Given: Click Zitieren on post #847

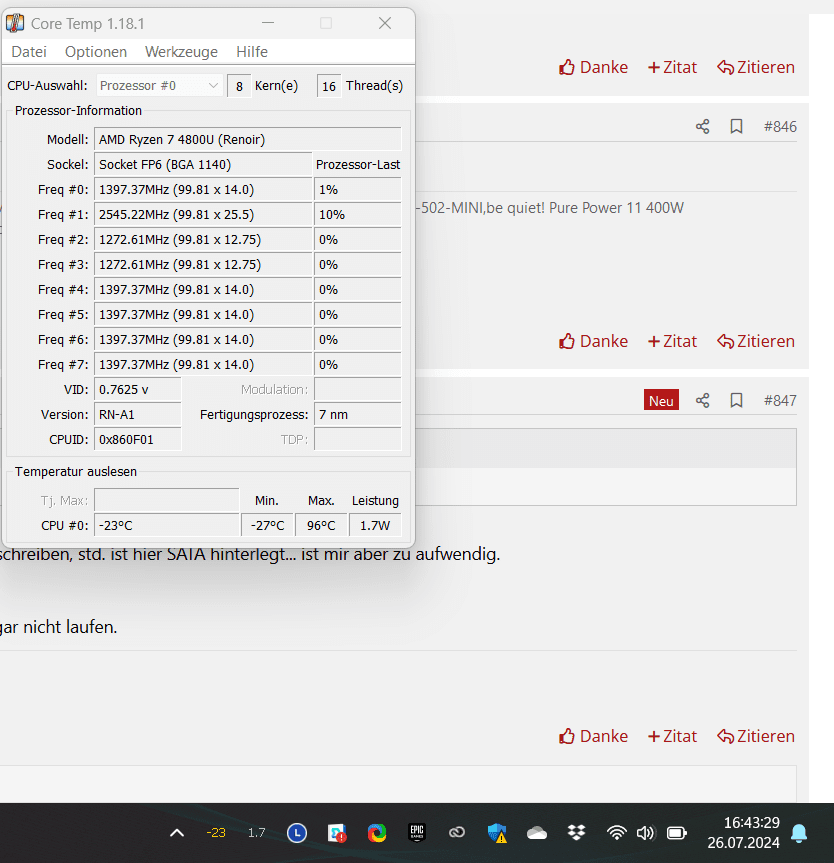Looking at the screenshot, I should click(756, 736).
